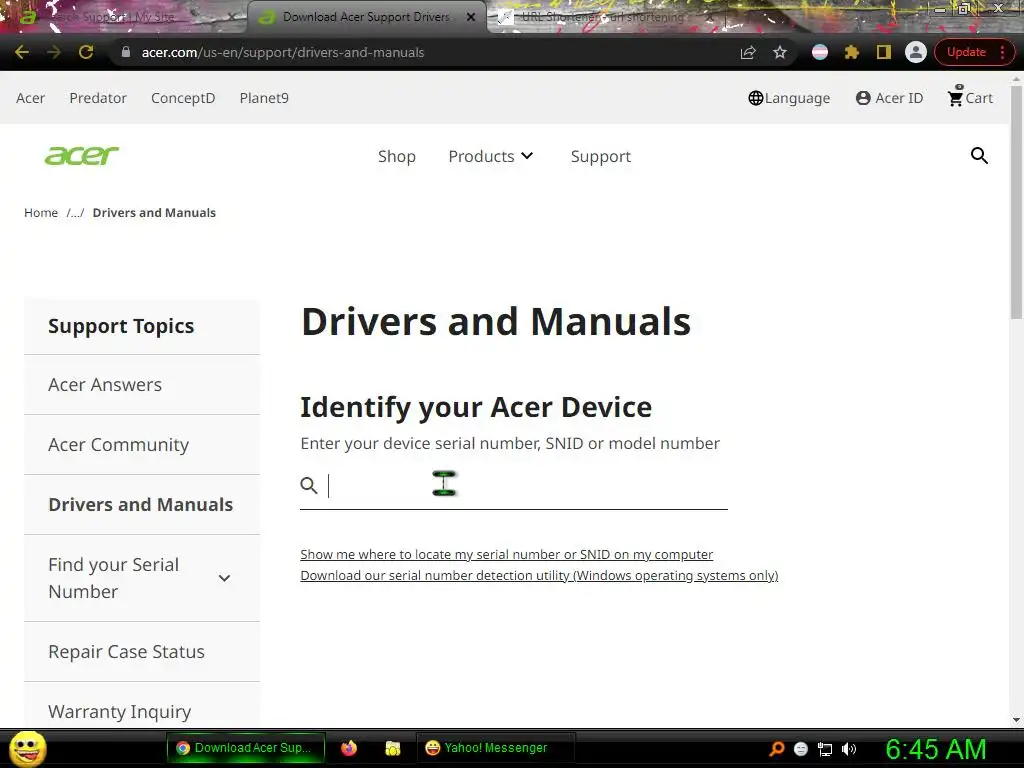The image size is (1024, 768).
Task: Expand the Products dropdown menu
Action: [490, 157]
